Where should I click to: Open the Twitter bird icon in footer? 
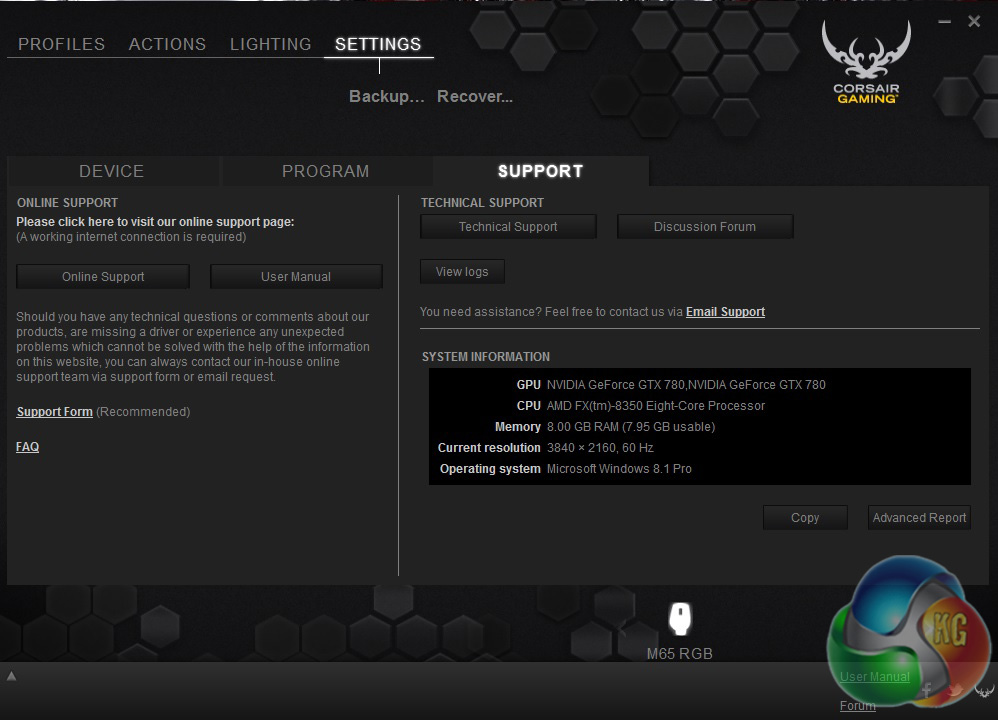point(955,691)
